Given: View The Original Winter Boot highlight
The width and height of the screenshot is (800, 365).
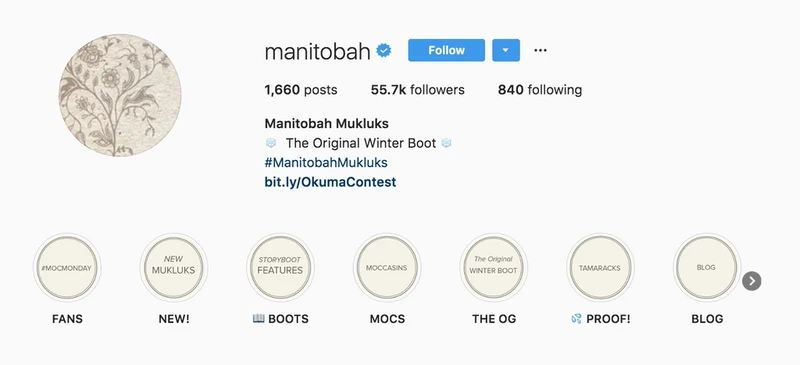Looking at the screenshot, I should [x=494, y=267].
